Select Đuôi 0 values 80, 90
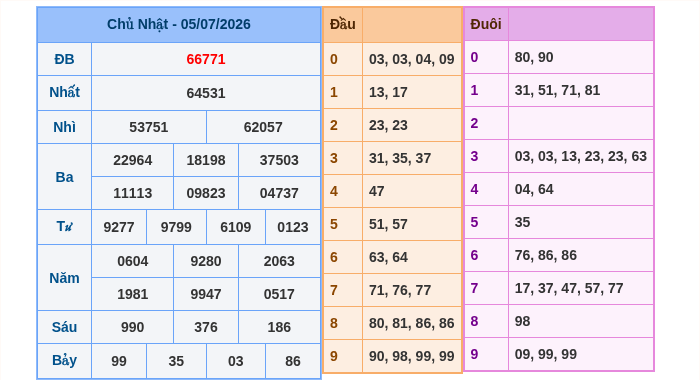700x380 pixels. click(x=534, y=58)
